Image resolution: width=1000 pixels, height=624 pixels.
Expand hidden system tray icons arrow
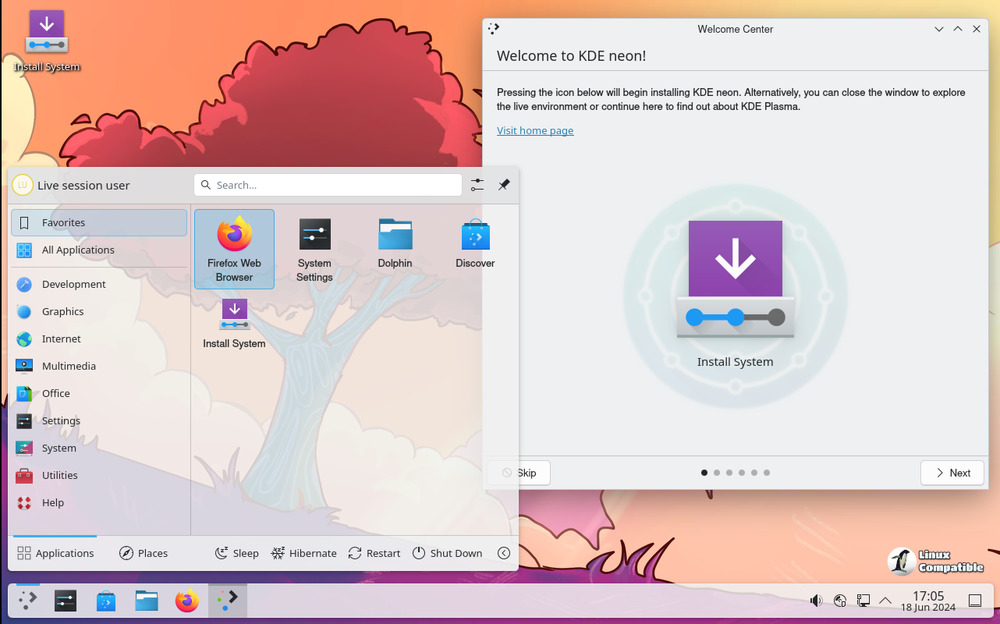pos(885,600)
